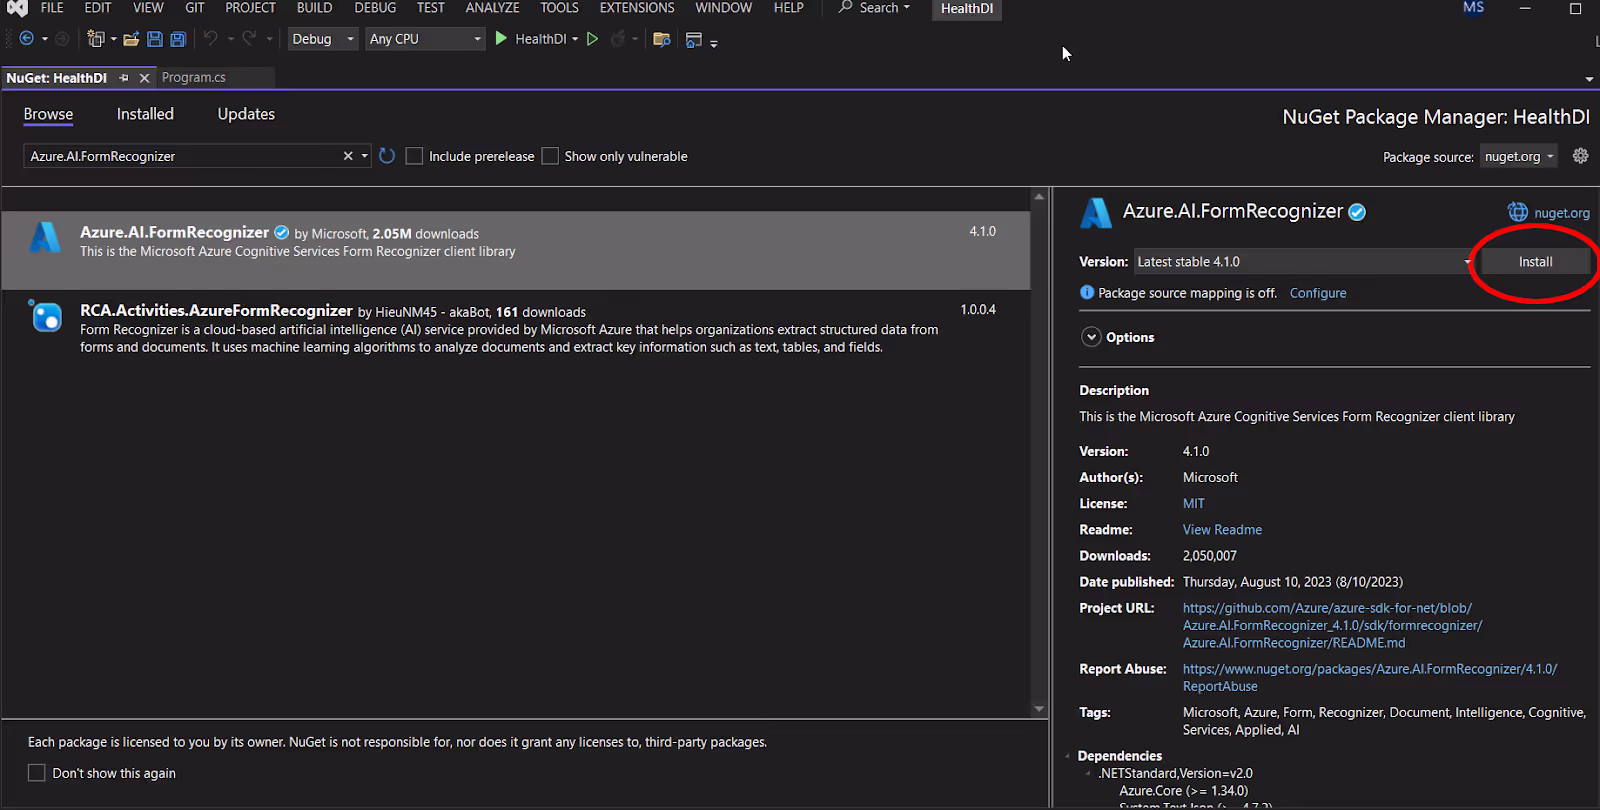Click the Open File folder icon
The image size is (1600, 810).
tap(131, 39)
